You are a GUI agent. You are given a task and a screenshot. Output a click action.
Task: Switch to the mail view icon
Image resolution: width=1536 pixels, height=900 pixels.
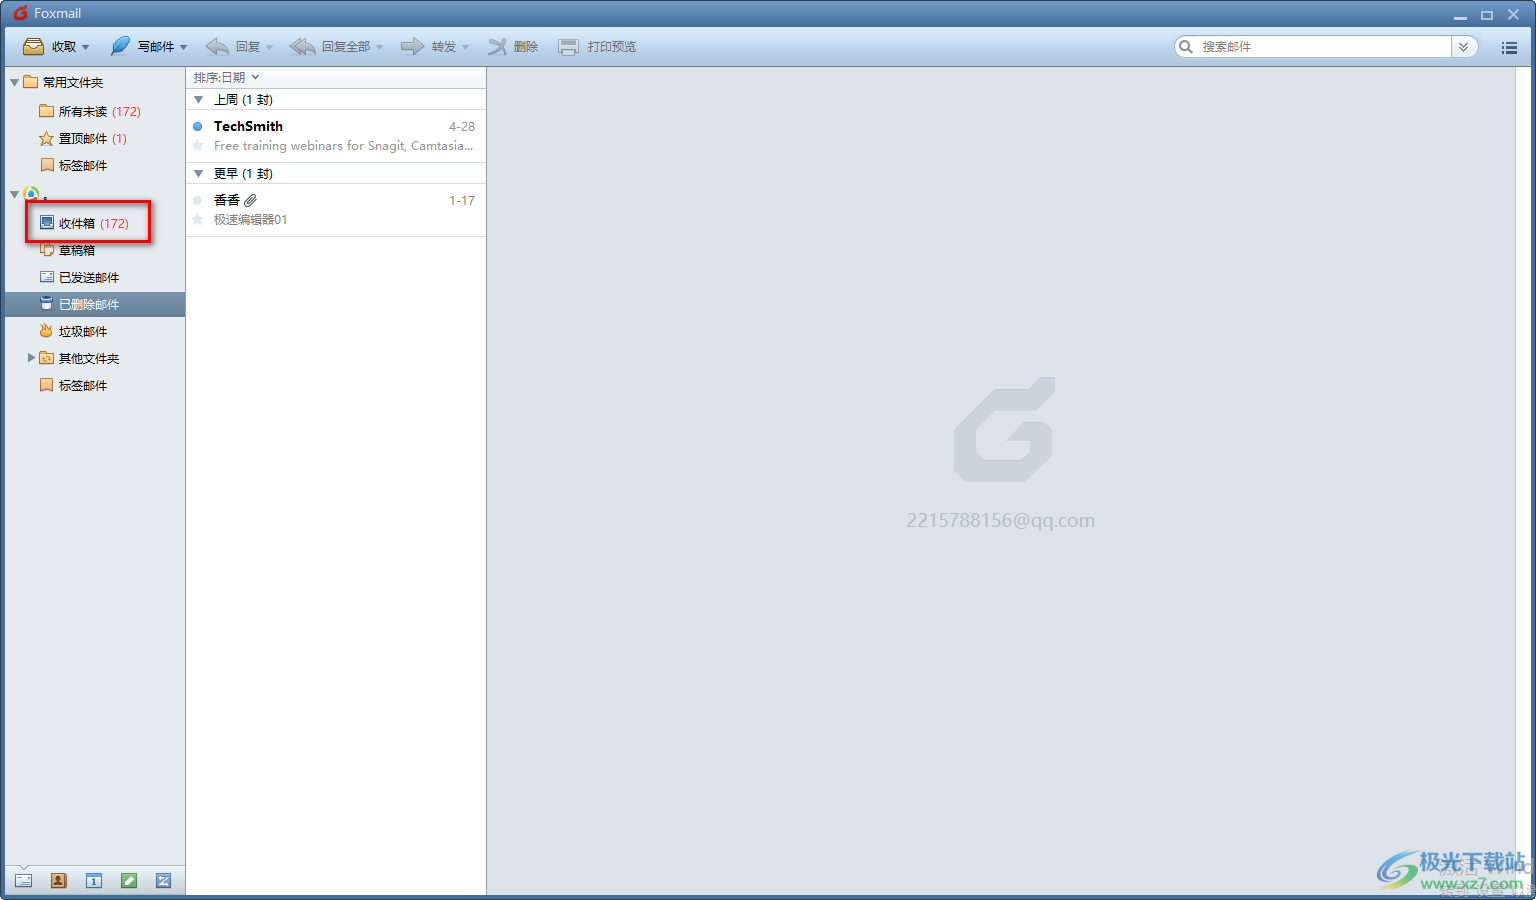pos(24,881)
